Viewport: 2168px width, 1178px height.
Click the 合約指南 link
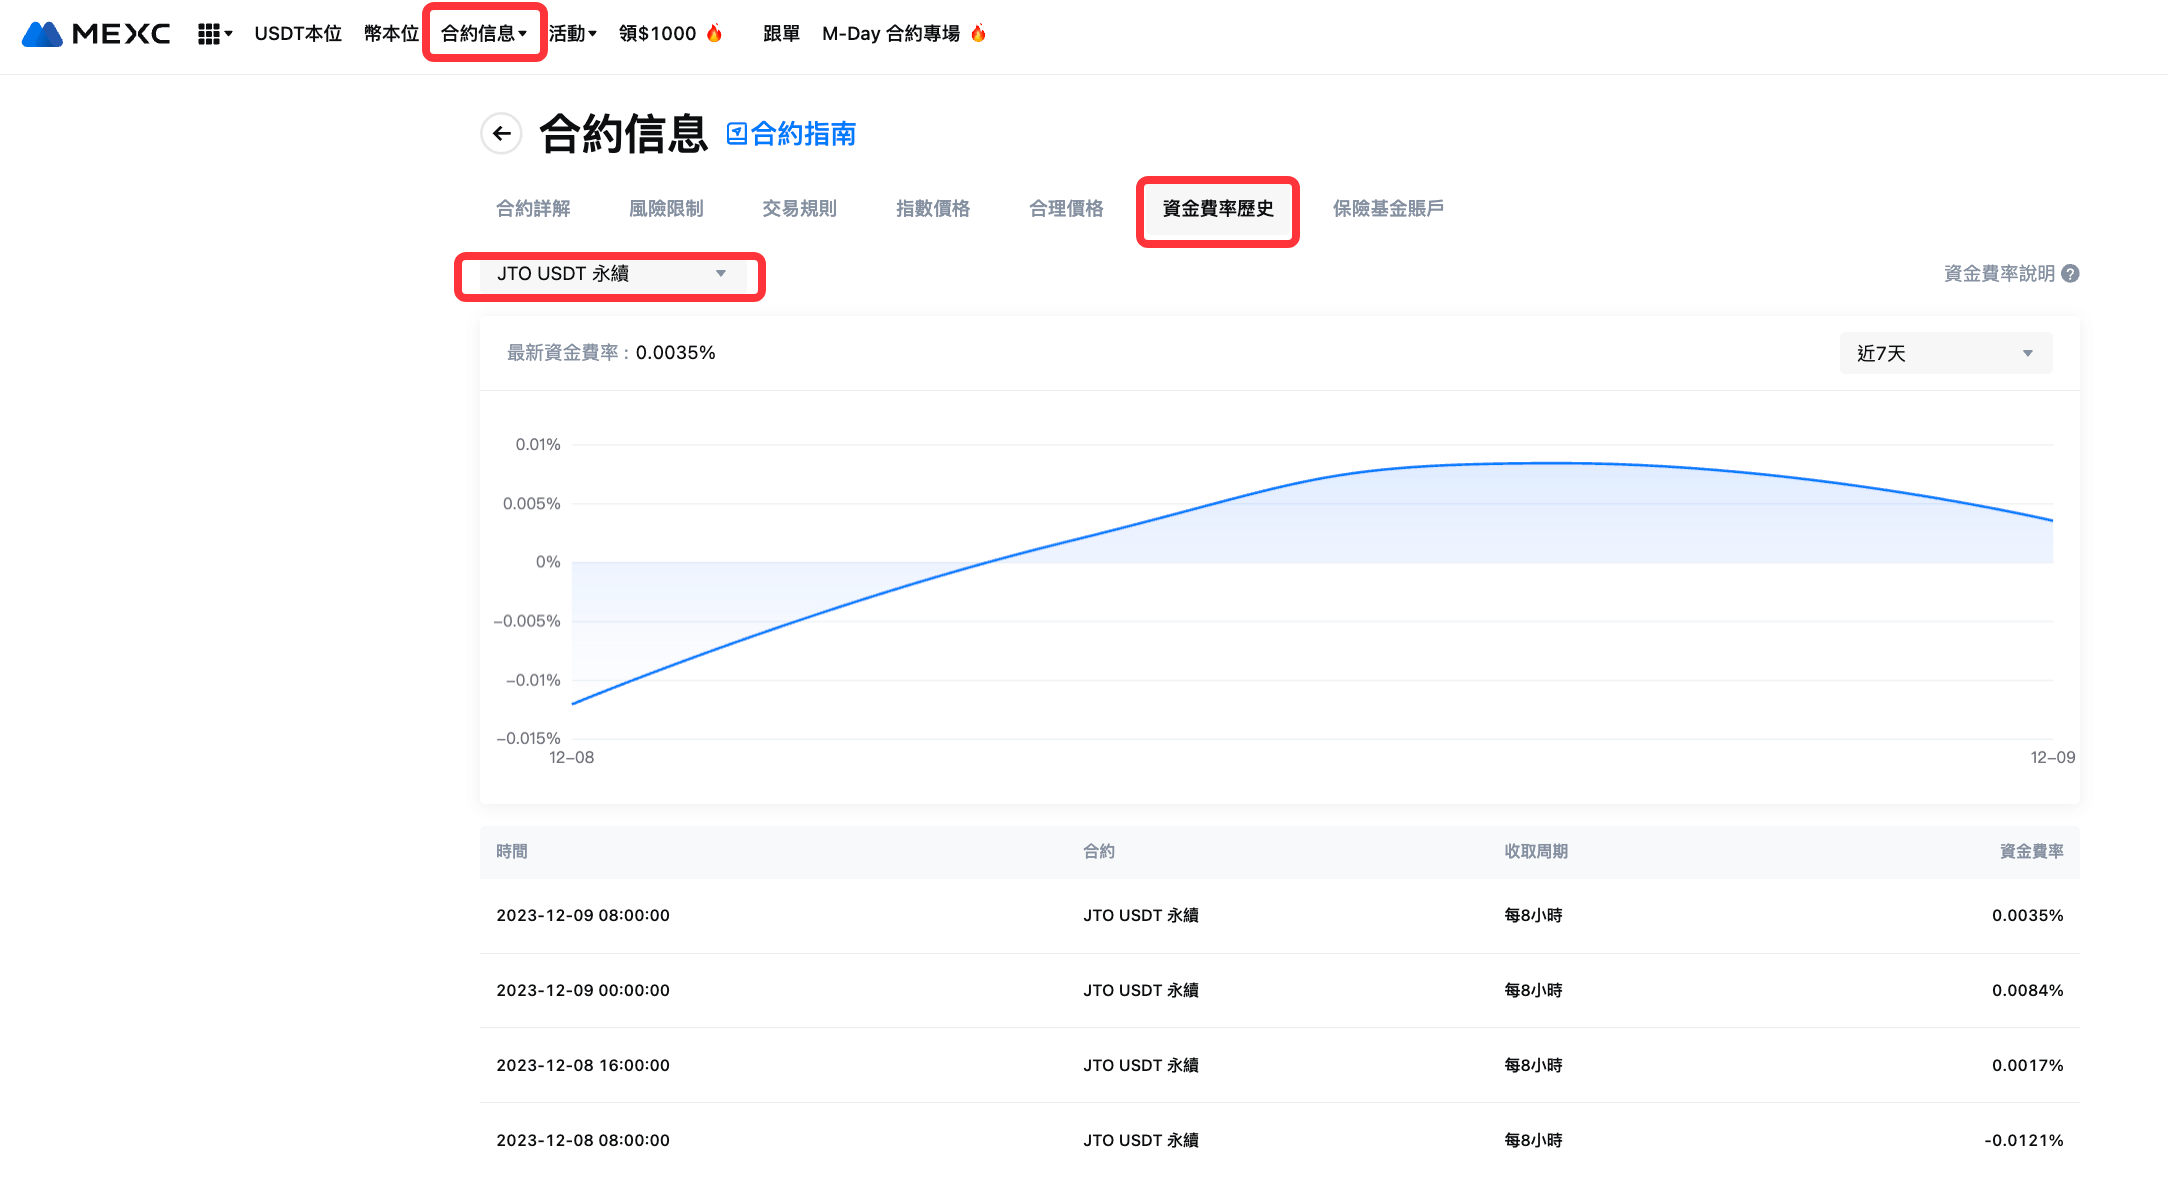pyautogui.click(x=803, y=133)
